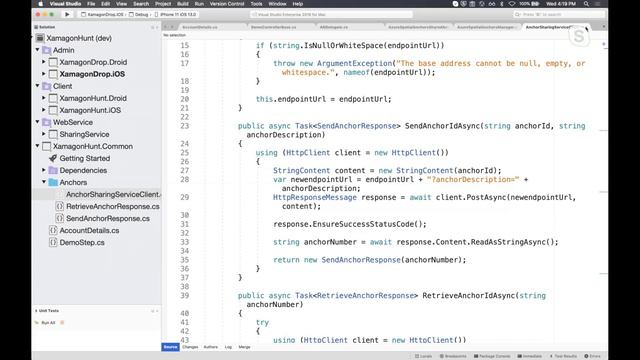Collapse the Anchors folder
This screenshot has height=360, width=640.
(44, 182)
